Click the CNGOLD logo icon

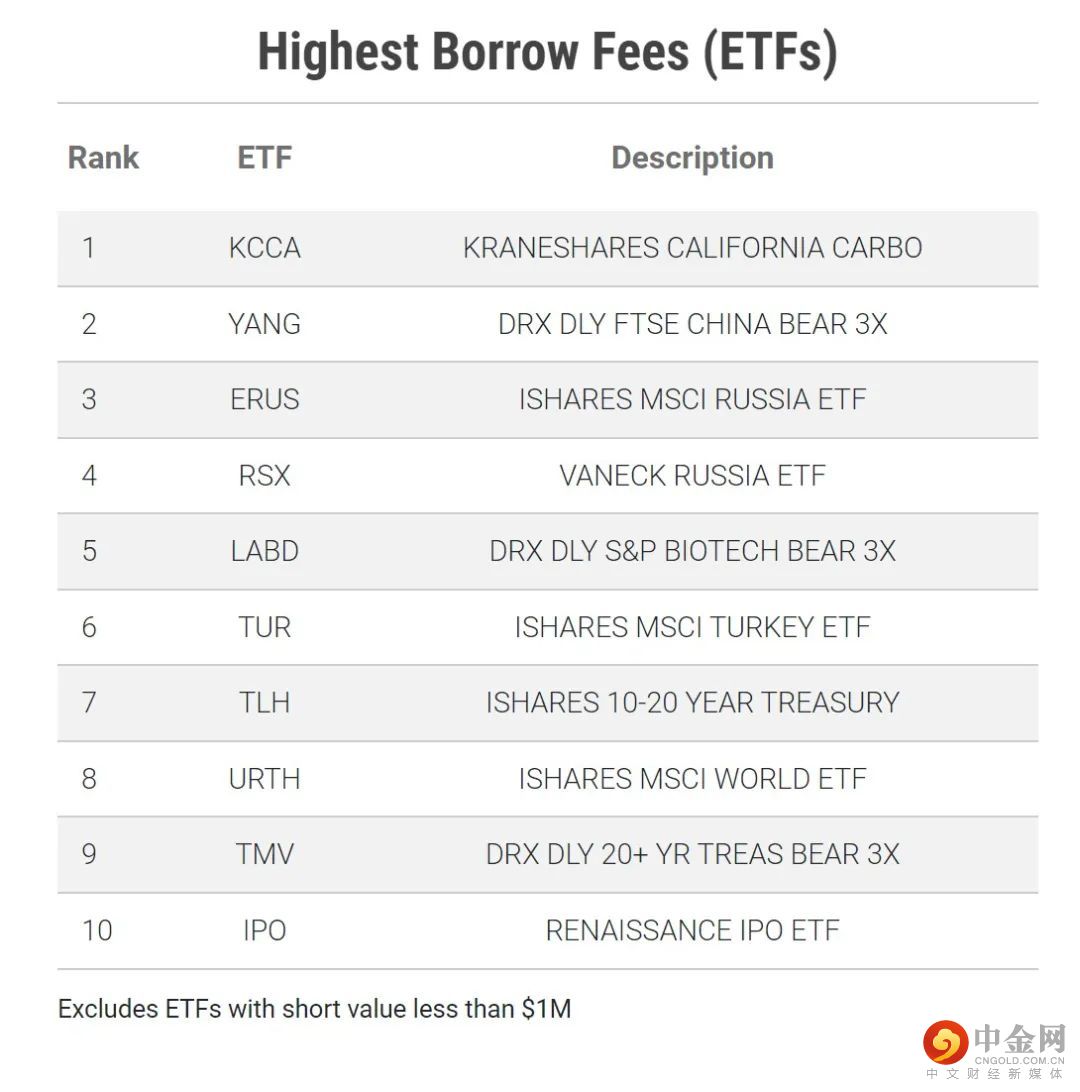tap(945, 1042)
